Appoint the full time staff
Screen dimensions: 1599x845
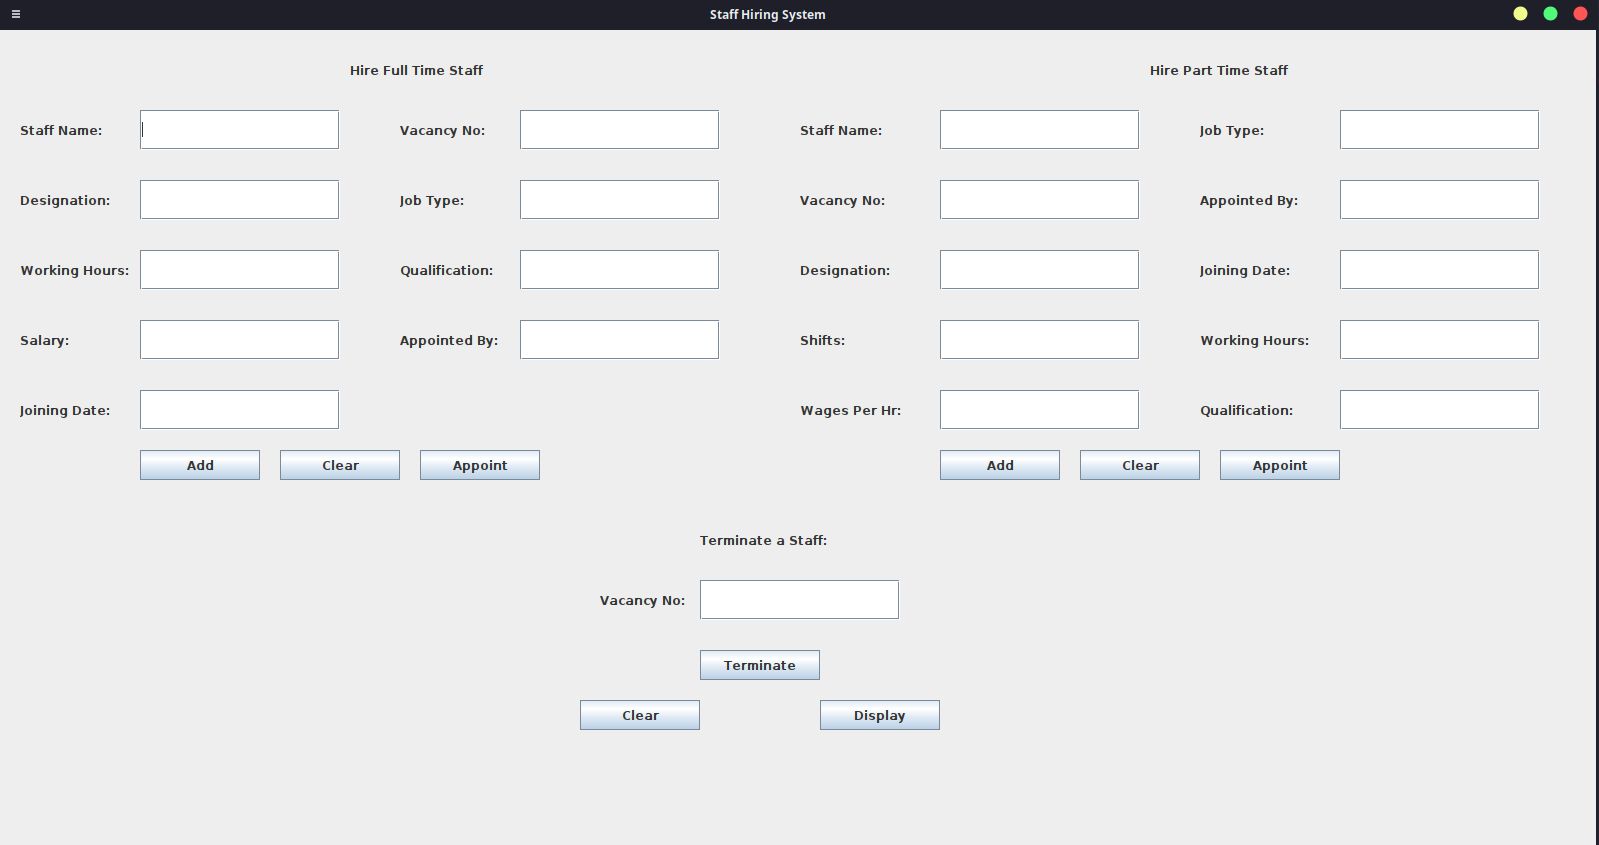480,465
